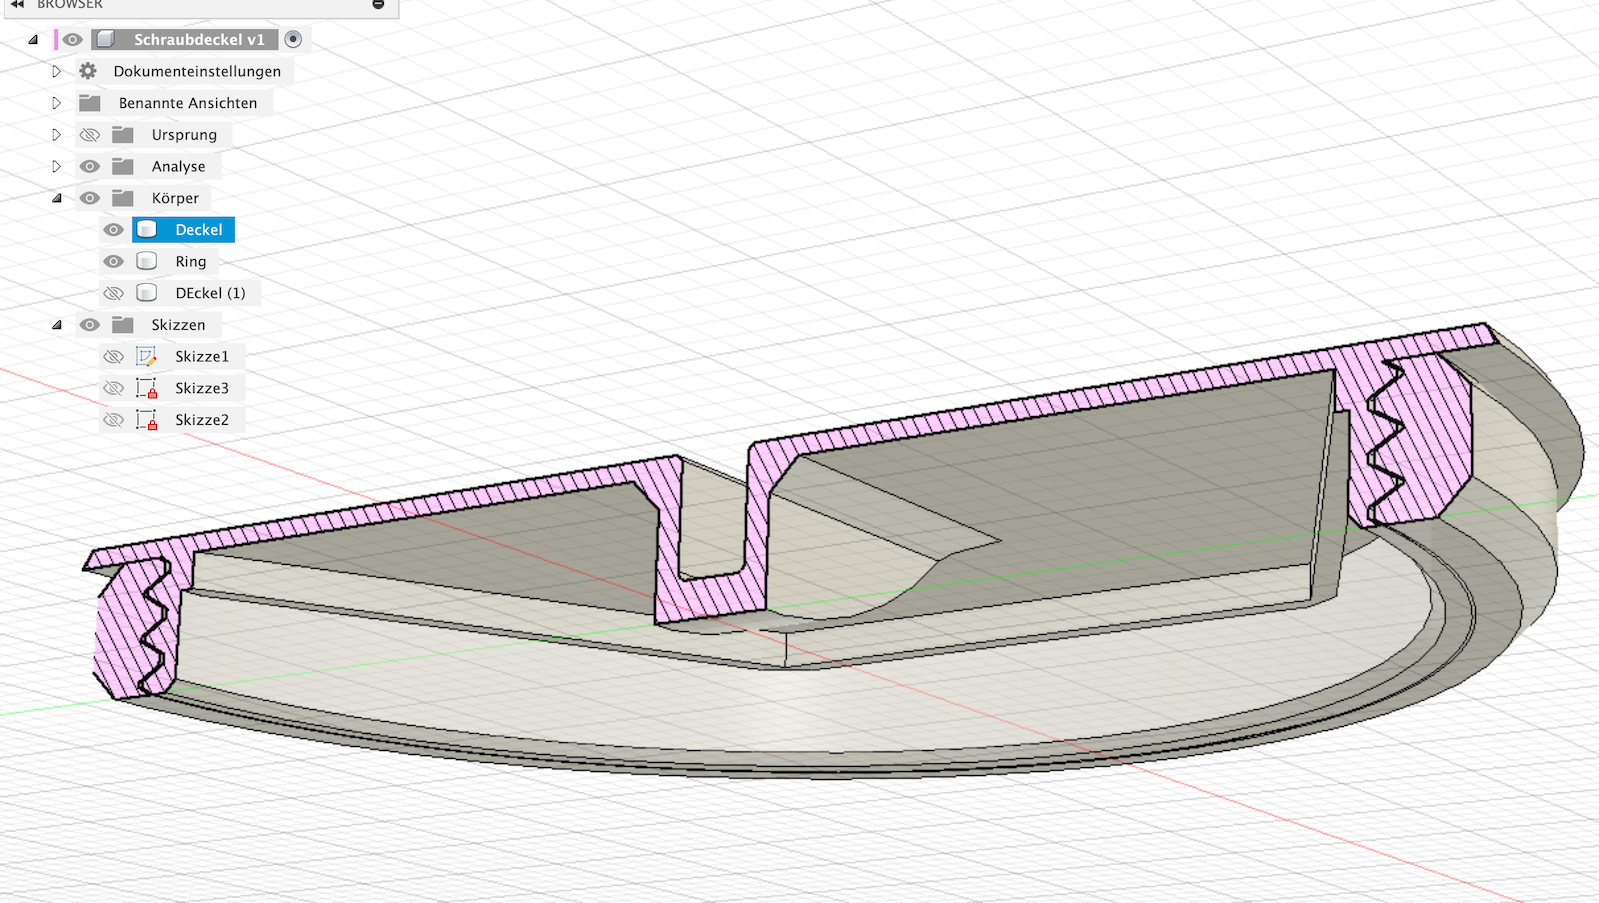This screenshot has height=903, width=1599.
Task: Expand the Benannte Ansichten folder
Action: (x=57, y=103)
